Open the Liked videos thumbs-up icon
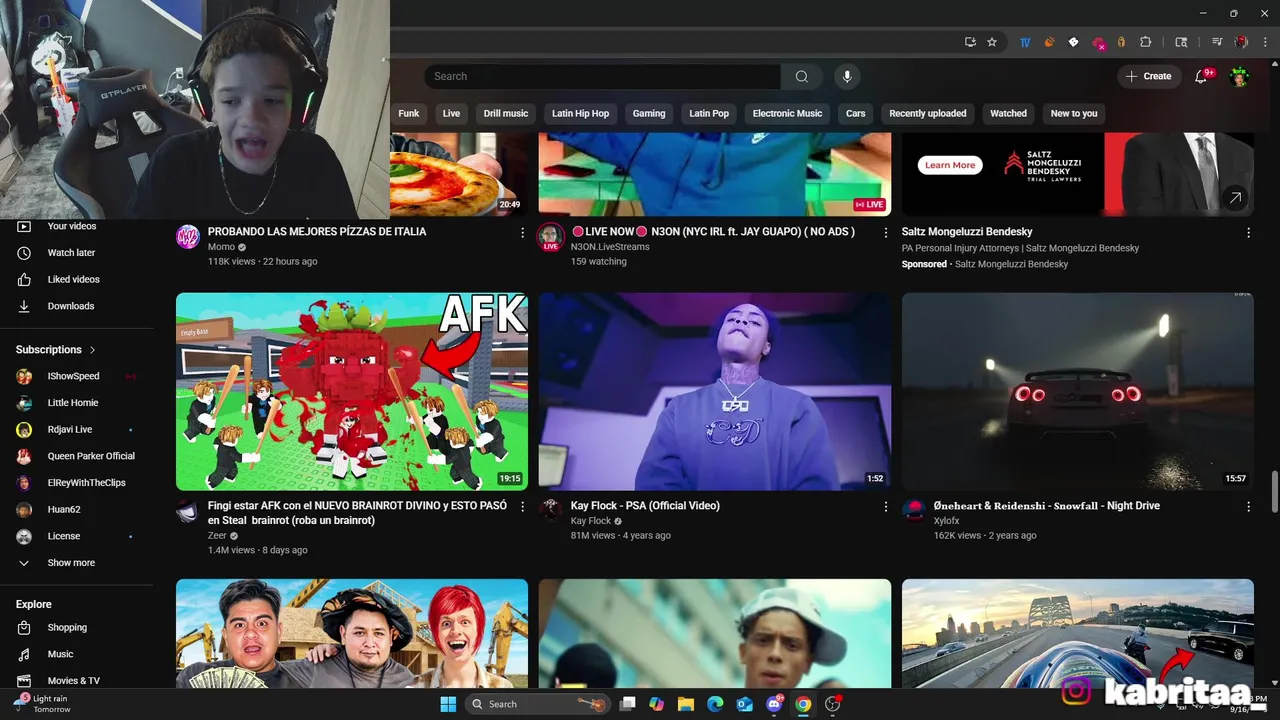Screen dimensions: 1280x720 coord(24,280)
